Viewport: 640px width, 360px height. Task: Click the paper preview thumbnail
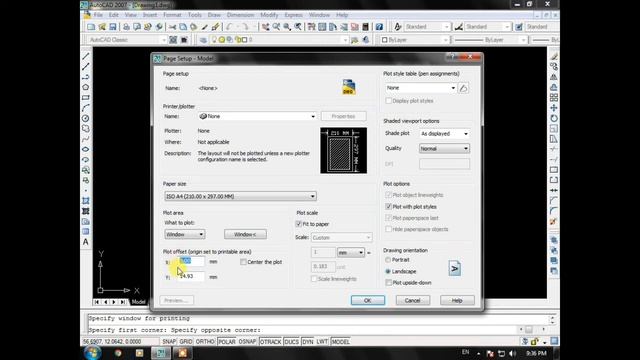click(344, 151)
